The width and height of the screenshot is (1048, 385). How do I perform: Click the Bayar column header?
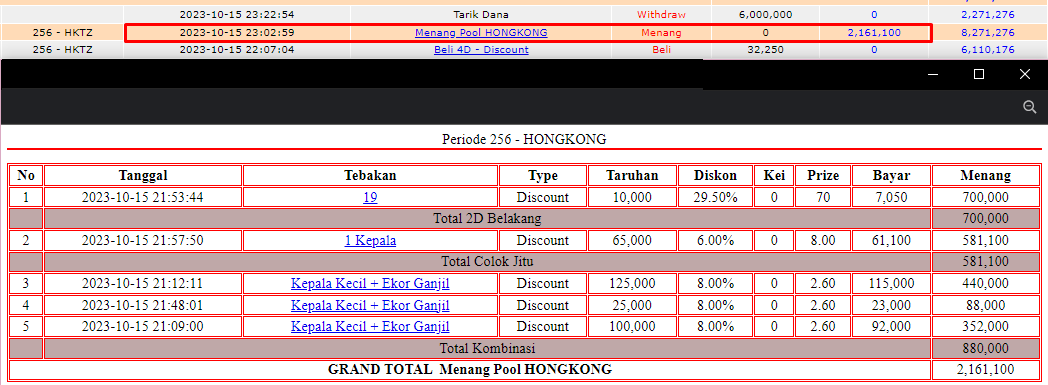891,176
